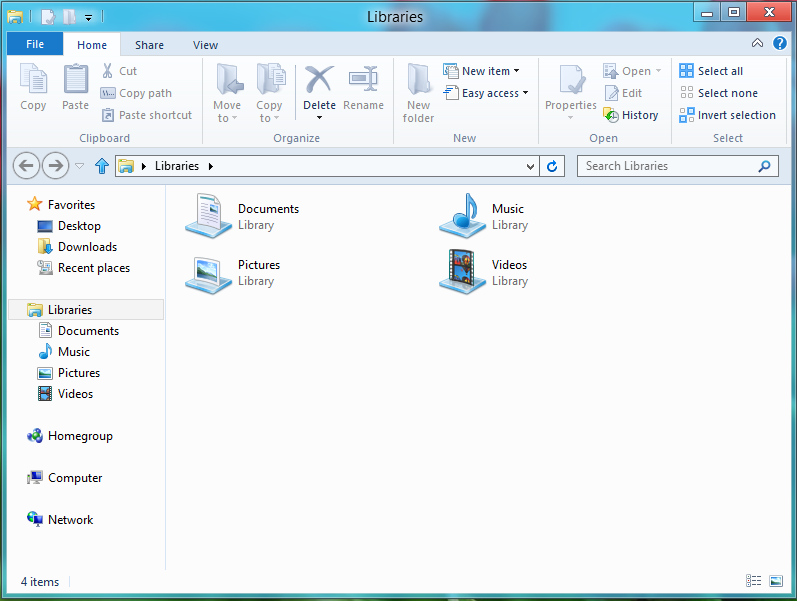The height and width of the screenshot is (601, 797).
Task: Open the Videos library icon in the file pane
Action: coord(462,272)
